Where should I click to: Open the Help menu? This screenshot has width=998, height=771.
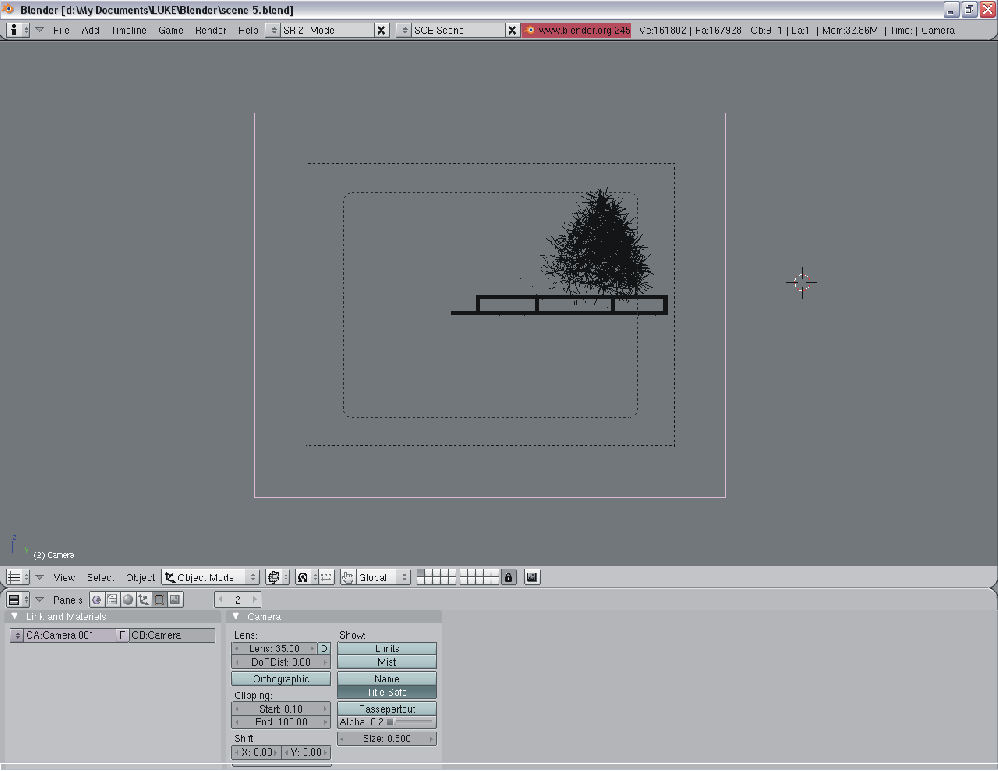point(248,30)
